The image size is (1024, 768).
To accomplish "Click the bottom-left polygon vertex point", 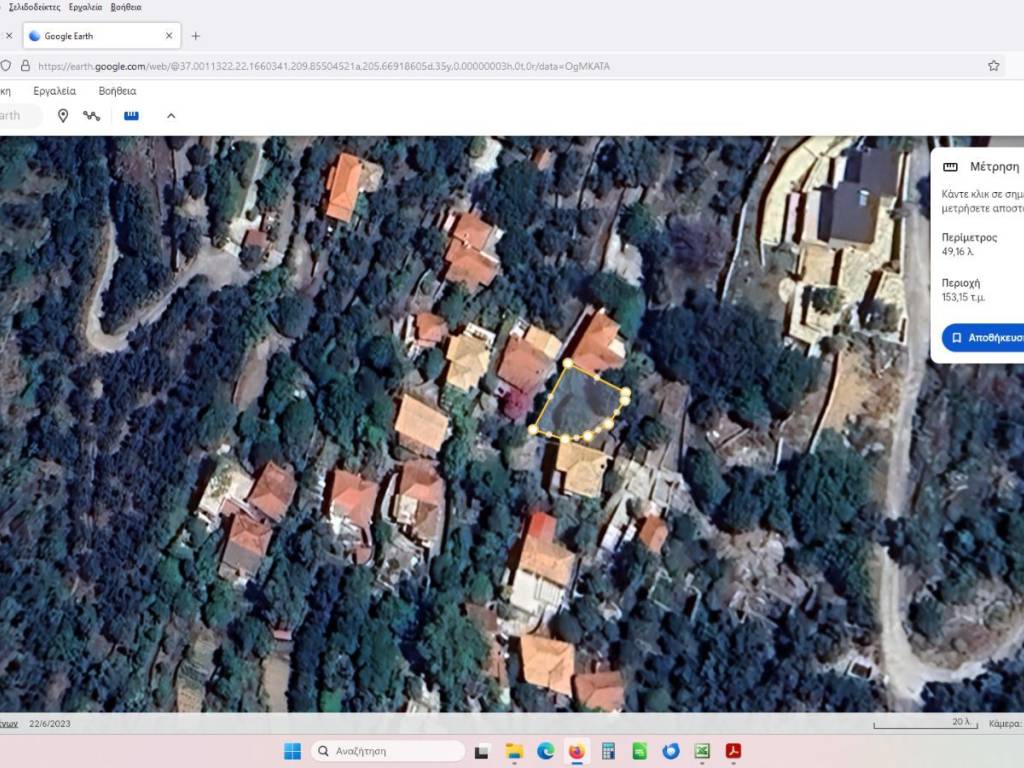I will [533, 430].
